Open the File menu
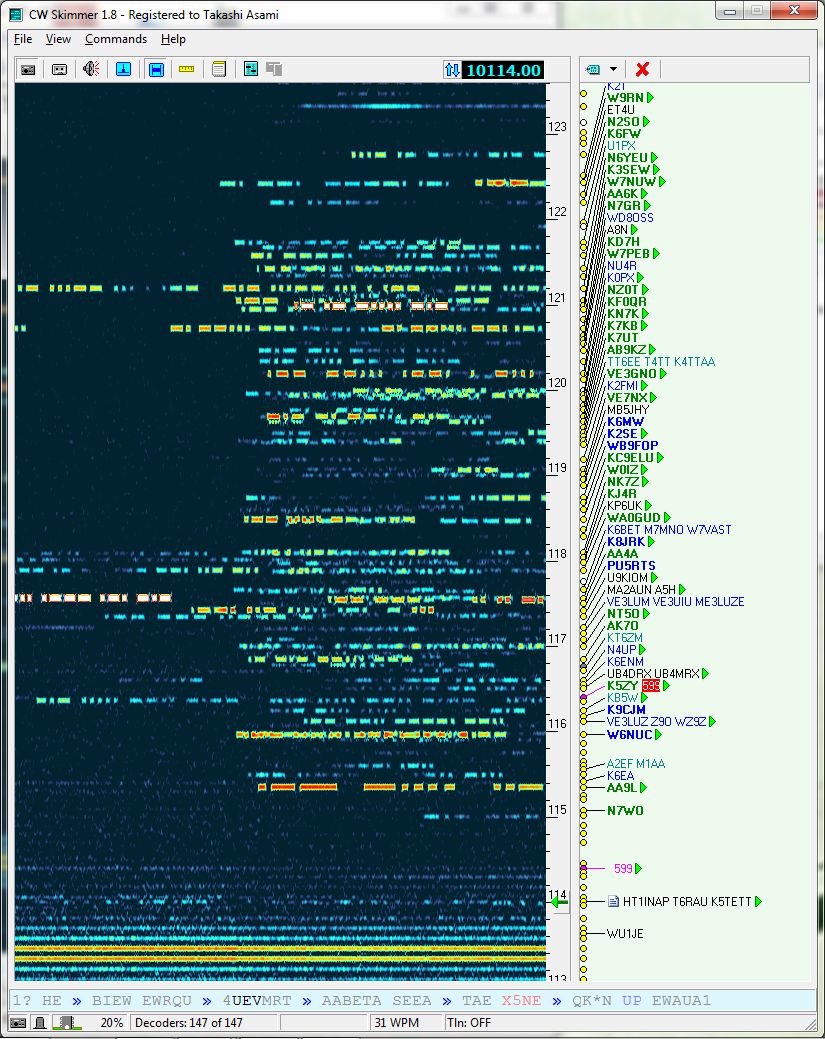 22,39
